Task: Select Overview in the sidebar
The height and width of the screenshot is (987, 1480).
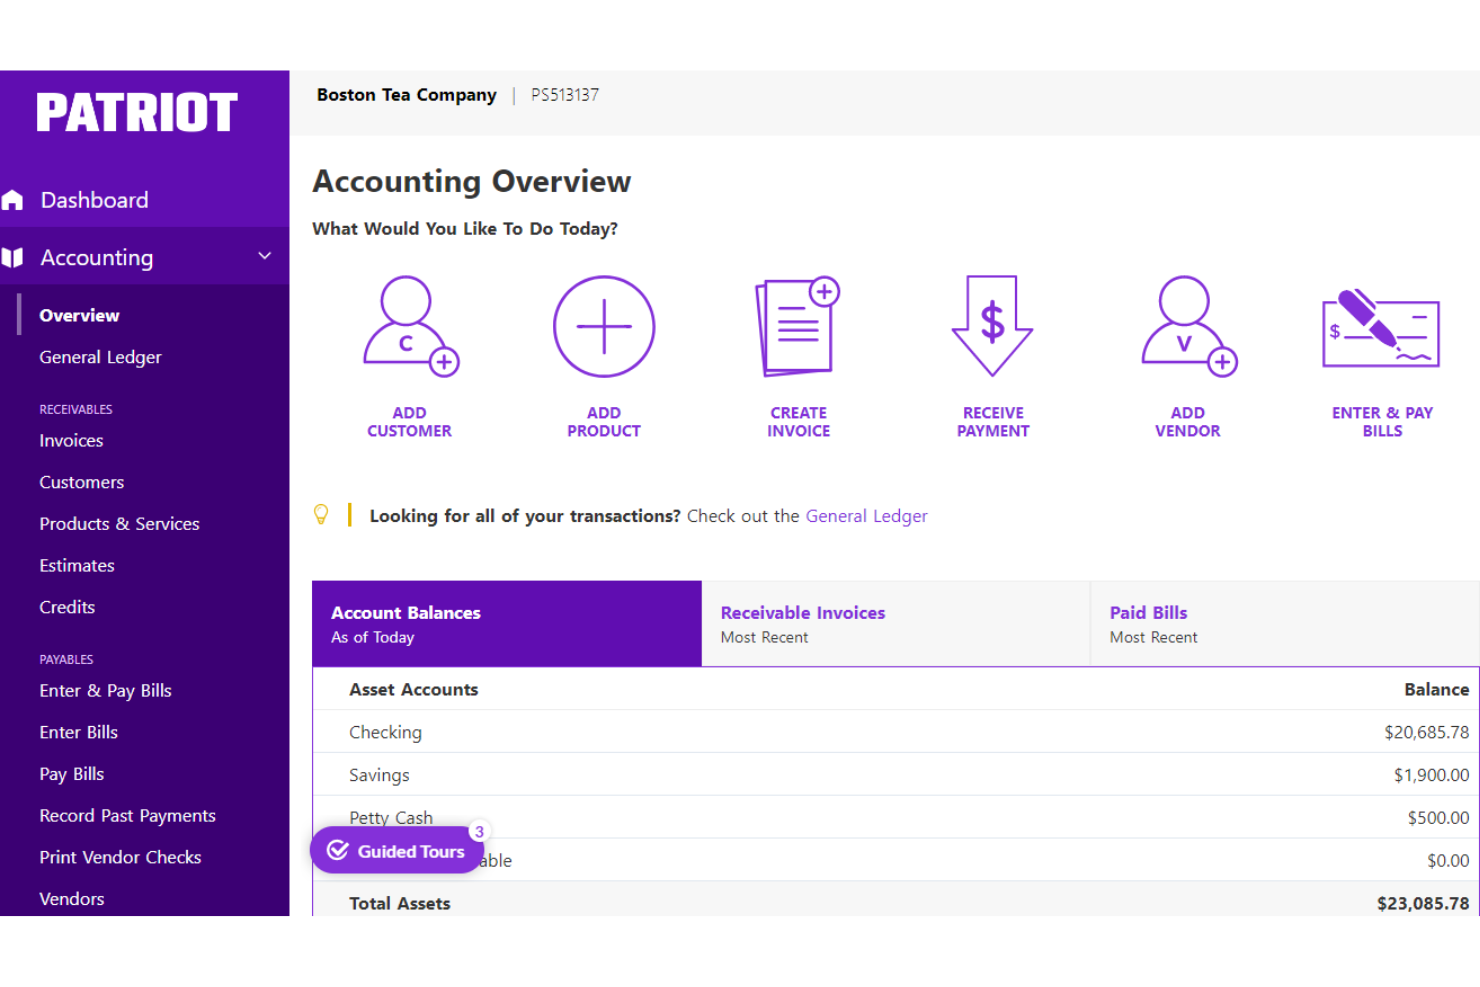Action: click(x=79, y=315)
